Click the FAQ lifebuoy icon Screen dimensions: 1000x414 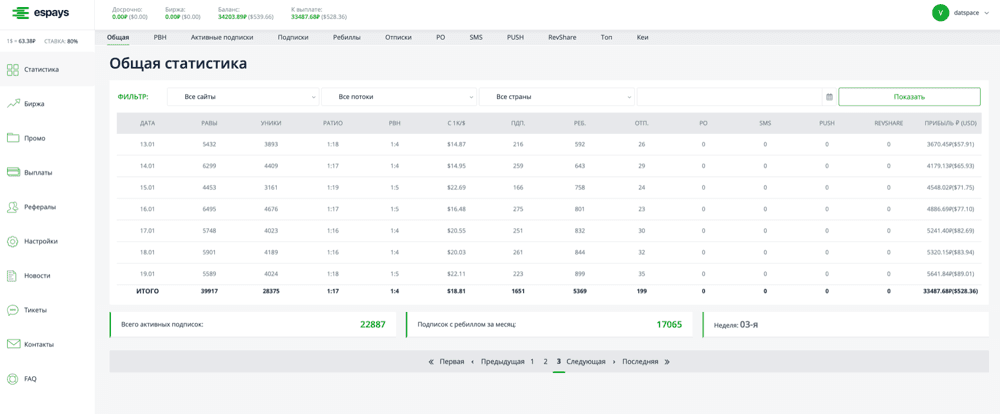[13, 378]
